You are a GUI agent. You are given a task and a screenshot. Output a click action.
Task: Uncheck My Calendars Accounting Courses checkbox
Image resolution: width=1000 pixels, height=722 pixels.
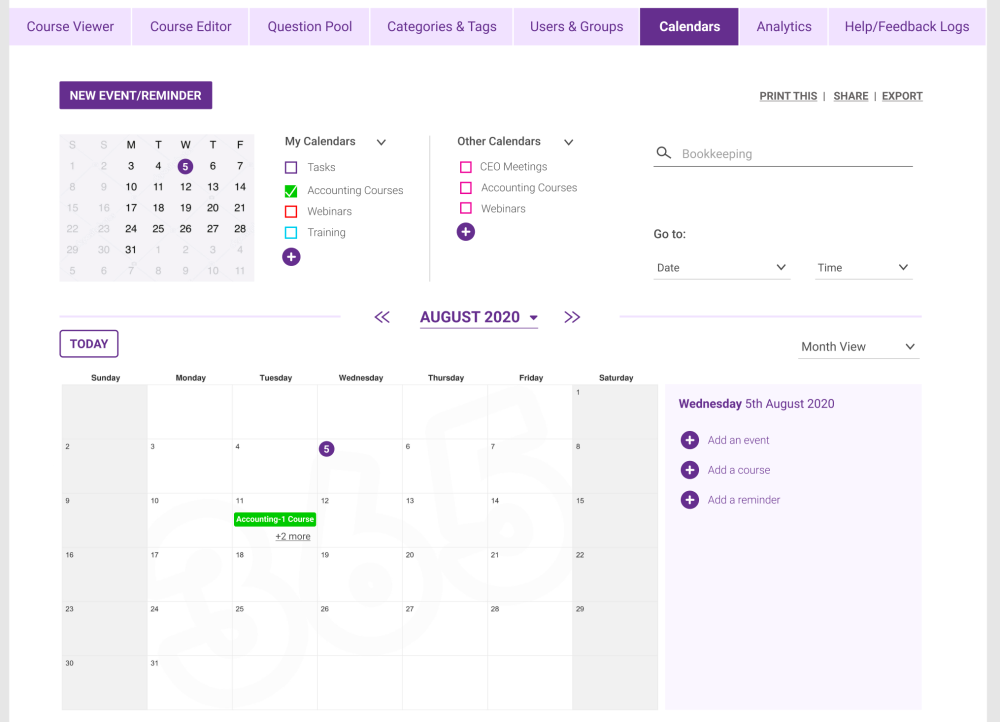point(291,191)
